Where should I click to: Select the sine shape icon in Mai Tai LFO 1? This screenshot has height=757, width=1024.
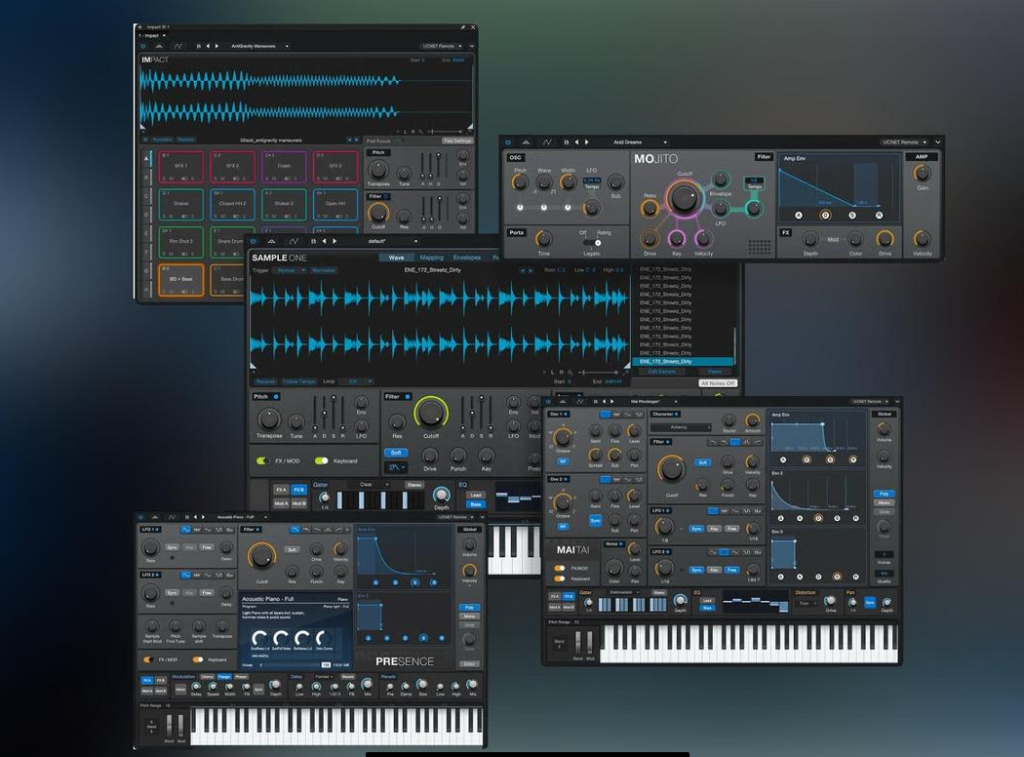pos(713,510)
